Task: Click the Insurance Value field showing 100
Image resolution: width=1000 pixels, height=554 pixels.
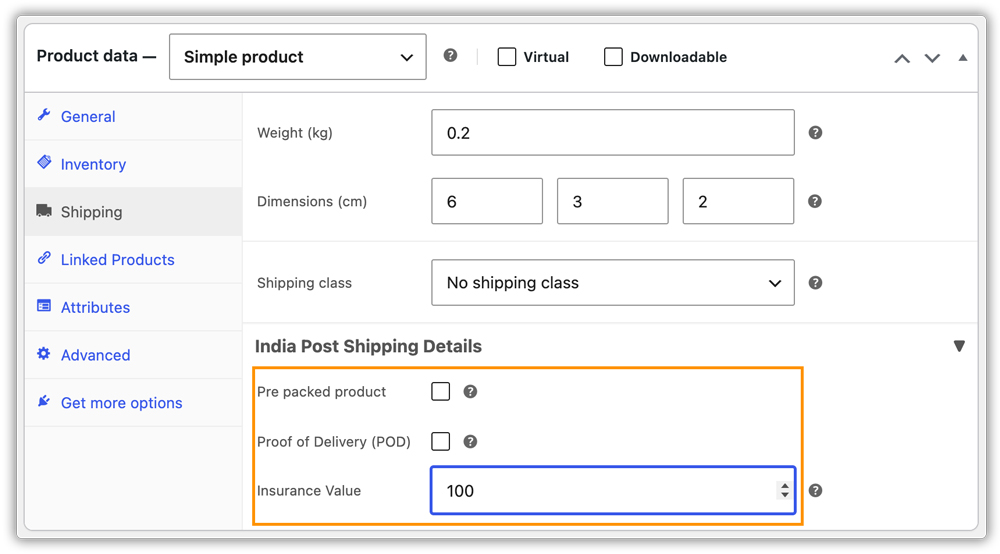Action: pyautogui.click(x=613, y=490)
